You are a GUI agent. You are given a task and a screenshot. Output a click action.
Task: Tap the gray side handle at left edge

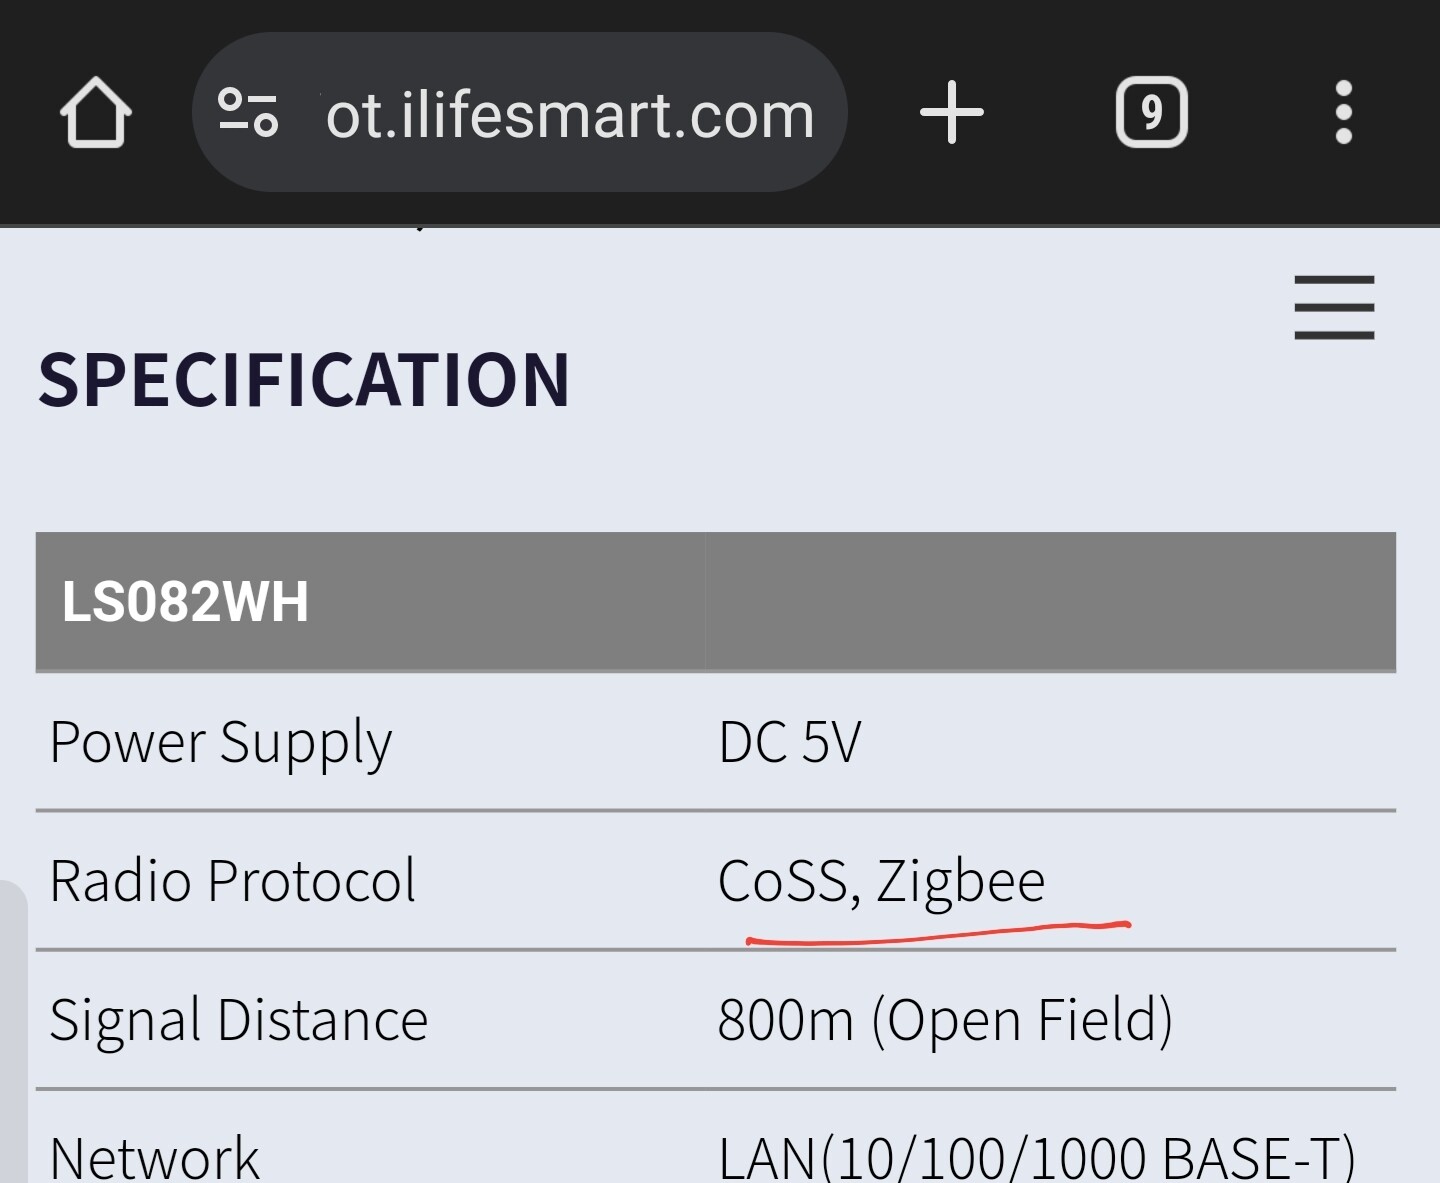pyautogui.click(x=13, y=1030)
